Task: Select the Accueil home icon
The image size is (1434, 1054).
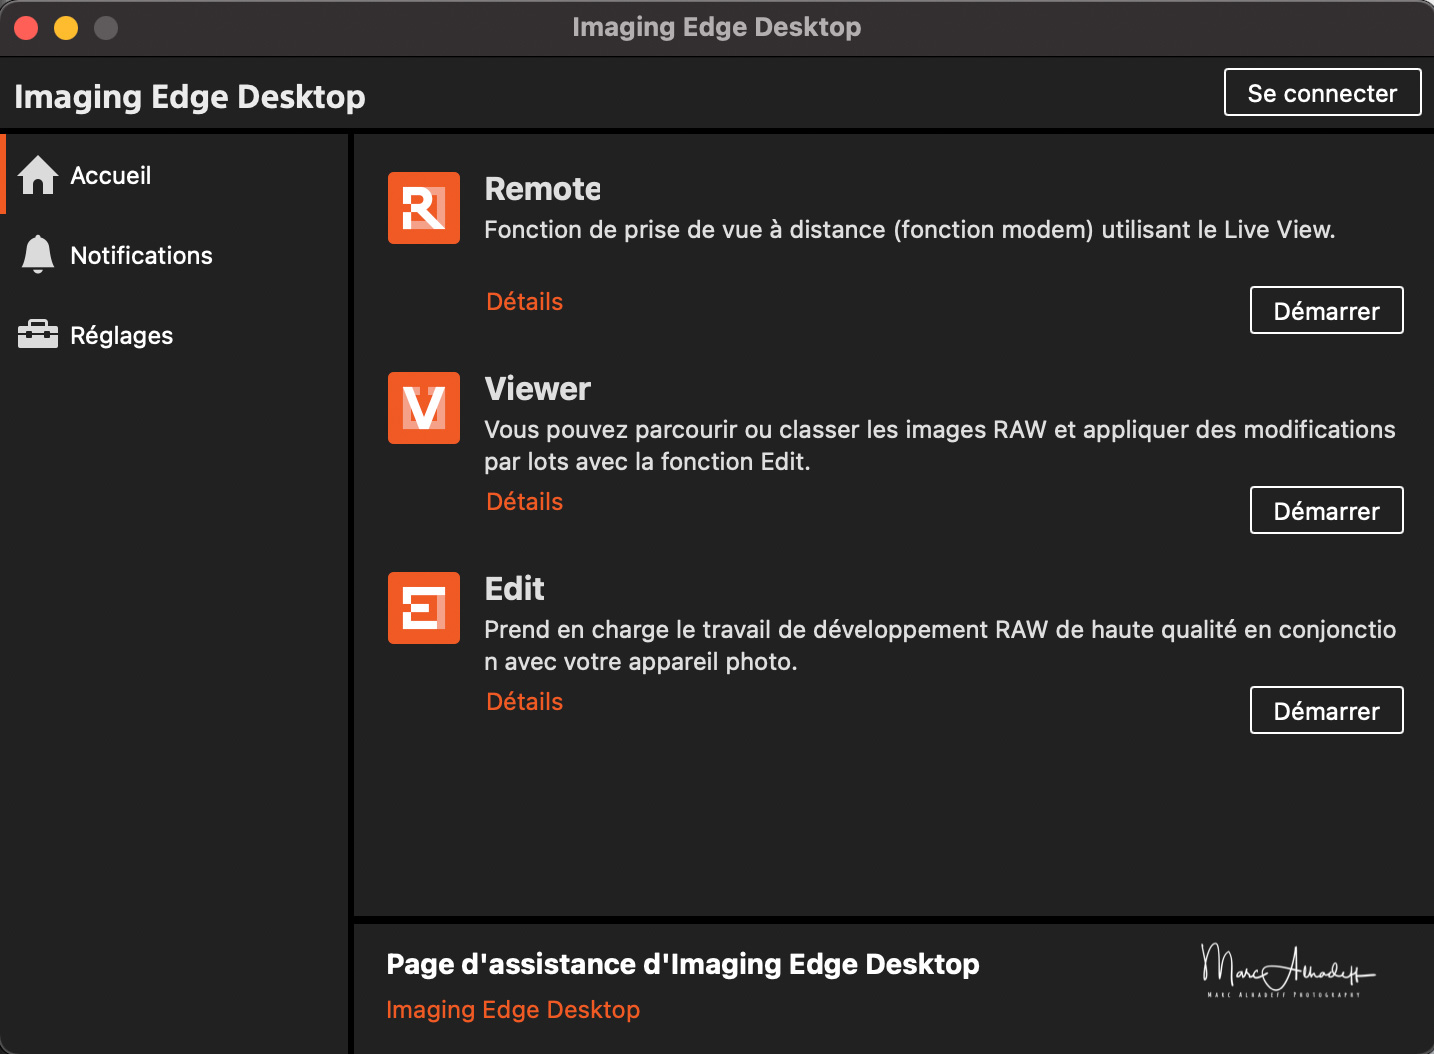Action: click(37, 174)
